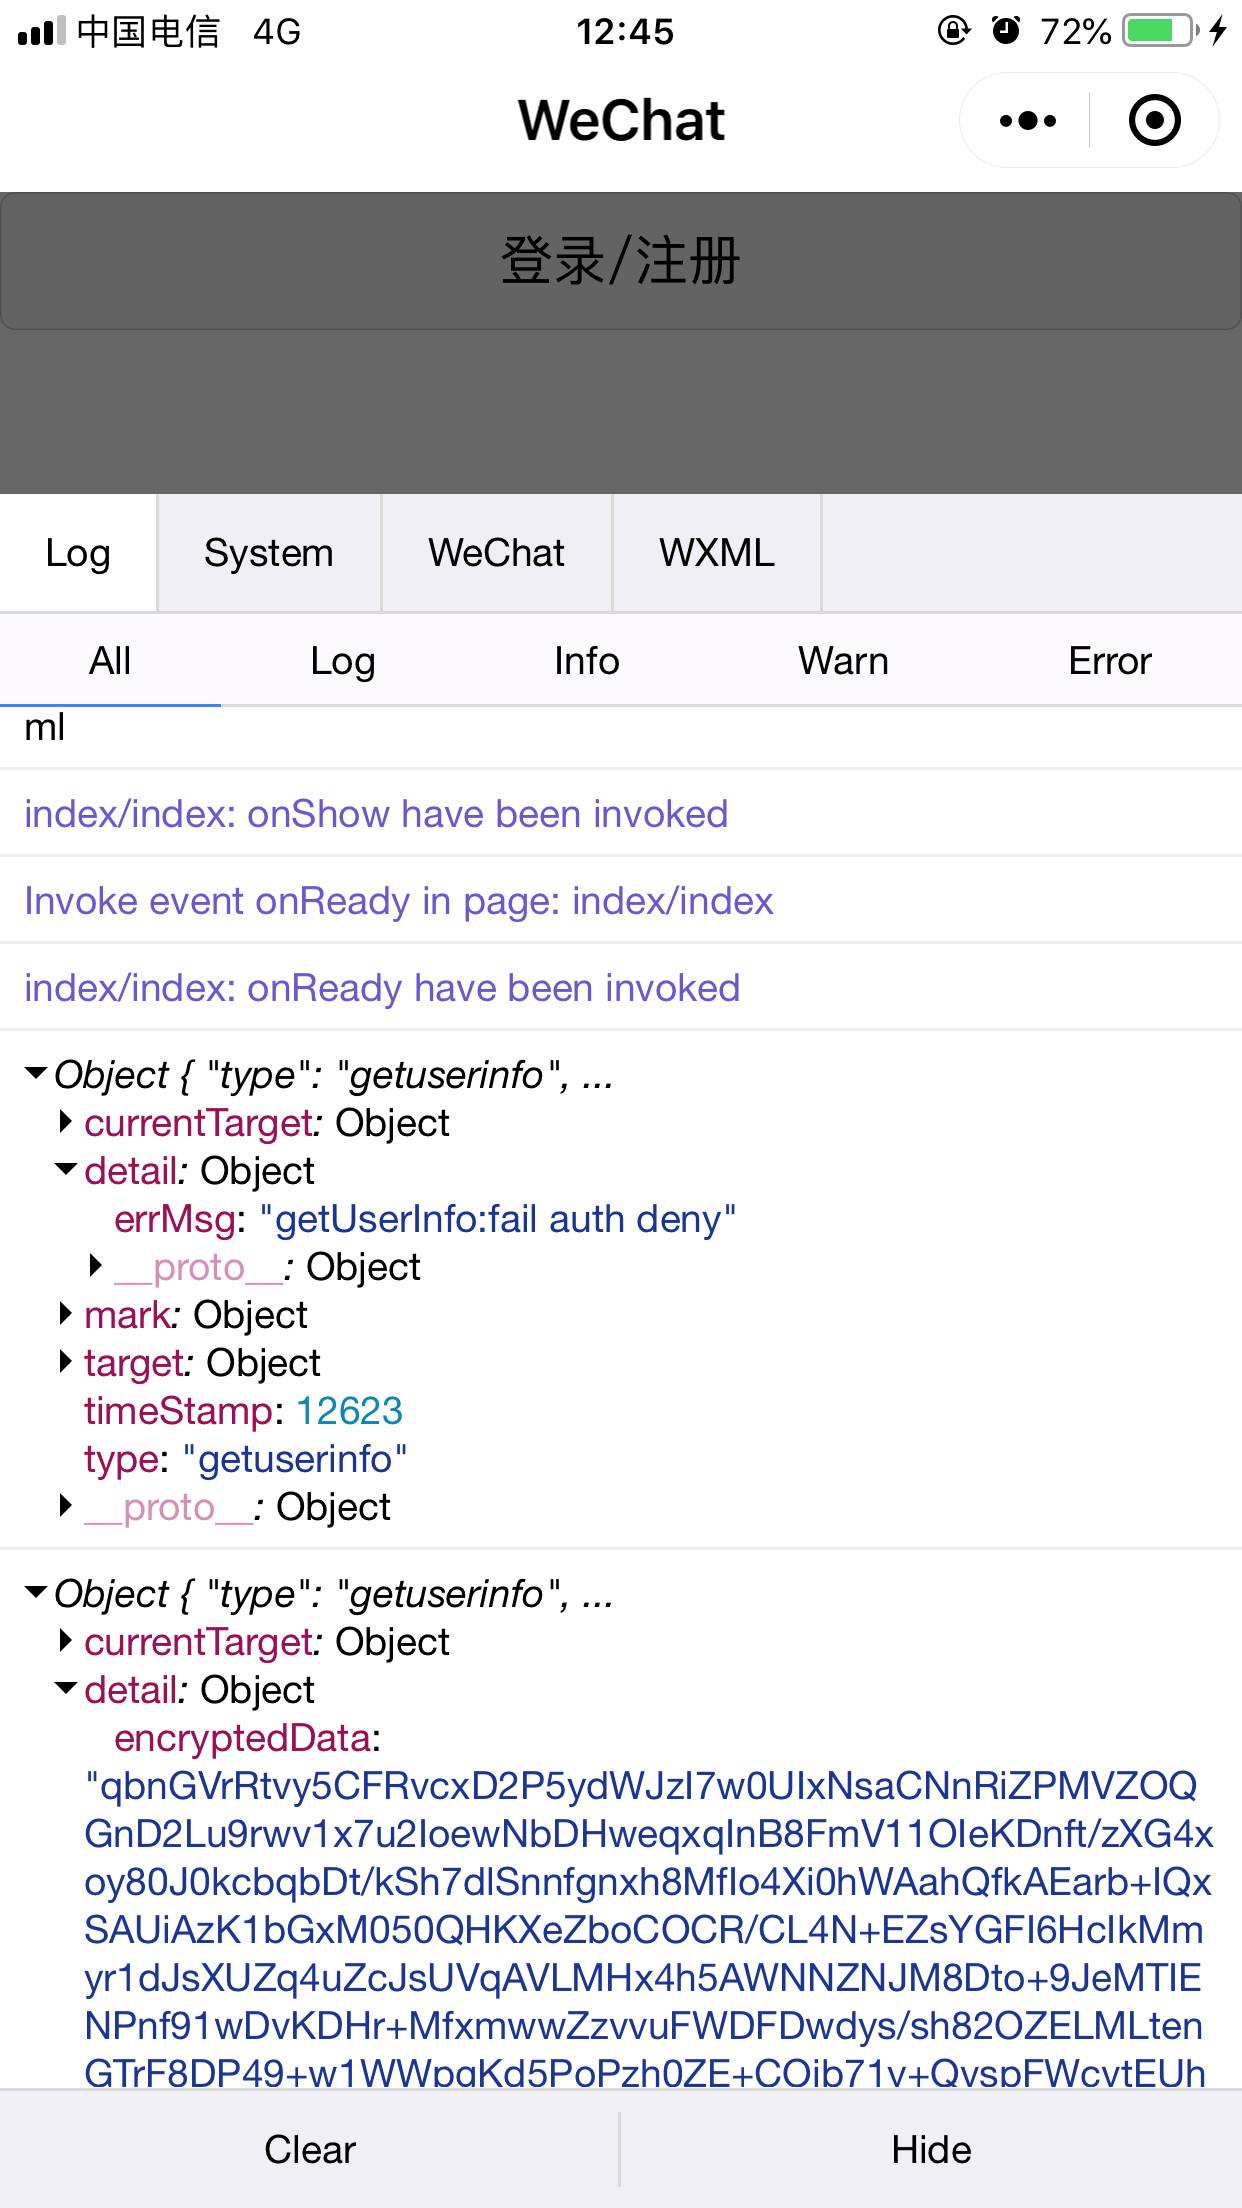
Task: Expand __proto__ under errMsg detail
Action: (x=96, y=1266)
